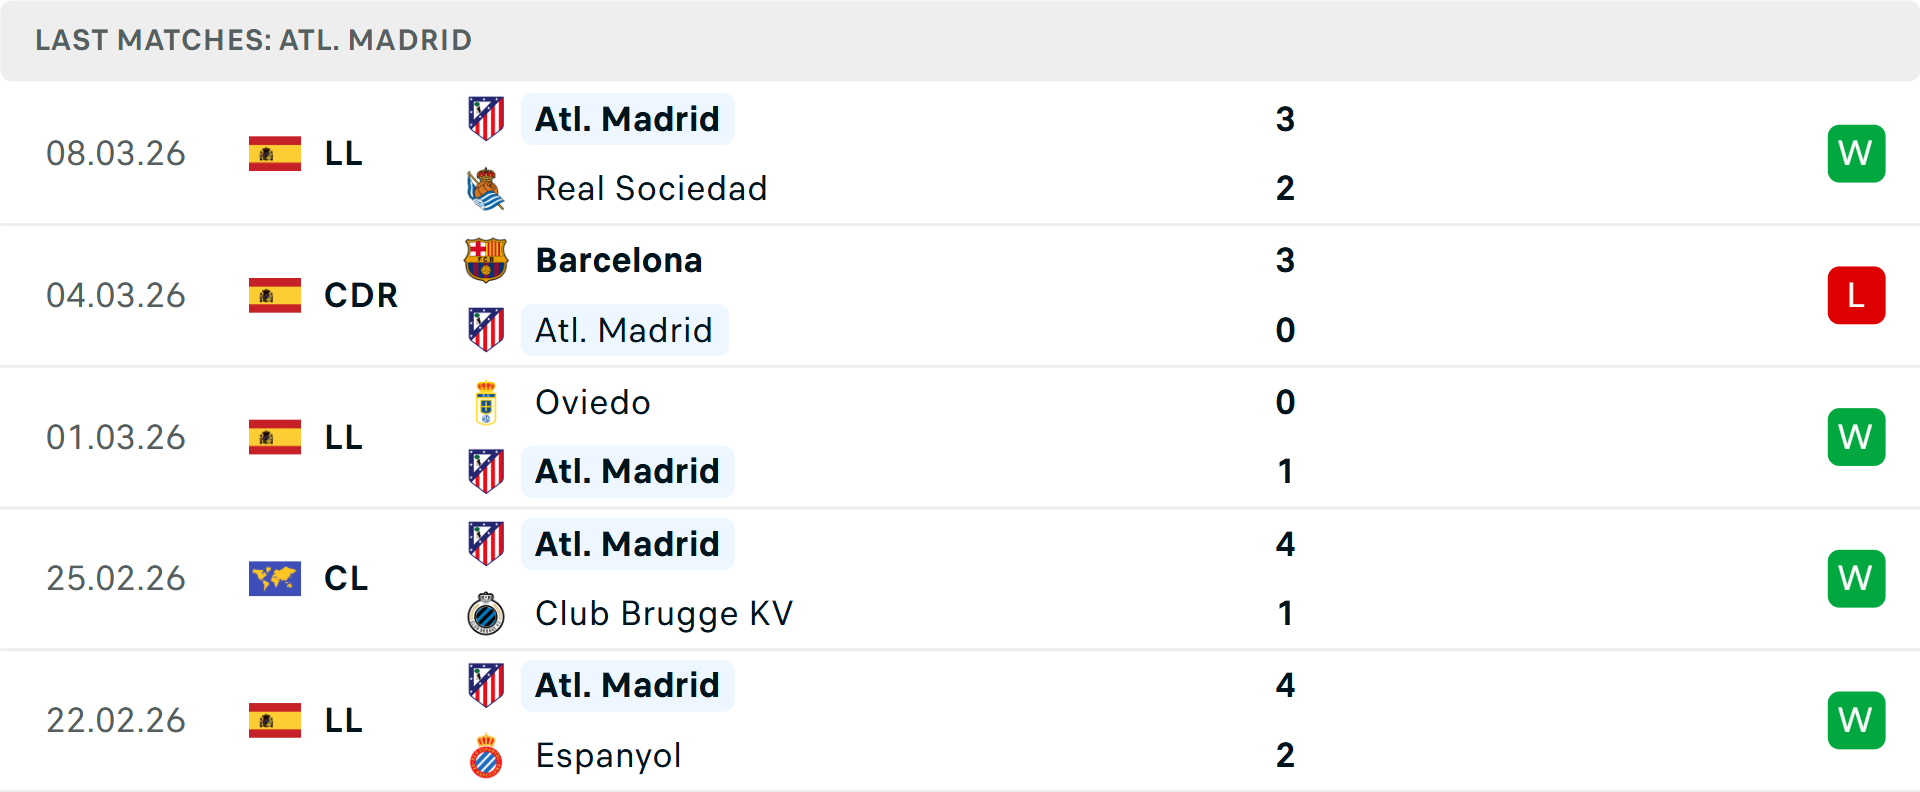Click the Oviedo club crest

[x=486, y=403]
